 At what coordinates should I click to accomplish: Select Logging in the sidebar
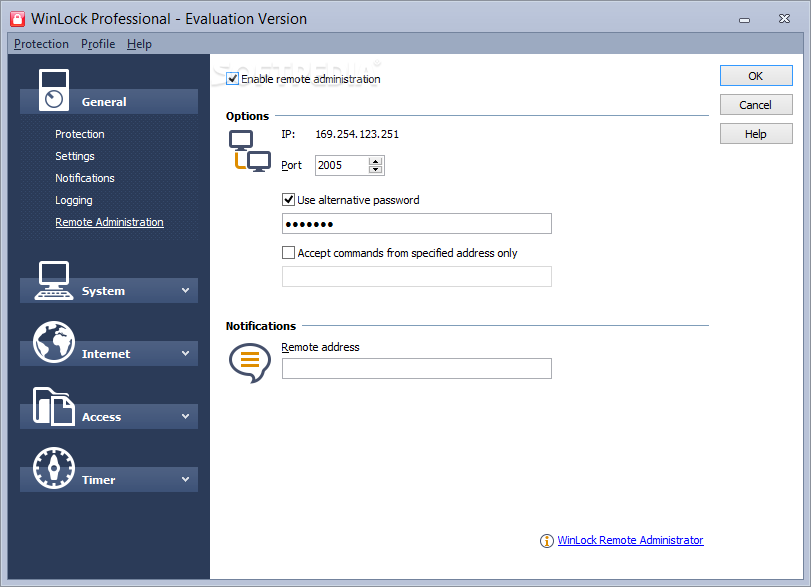coord(73,200)
